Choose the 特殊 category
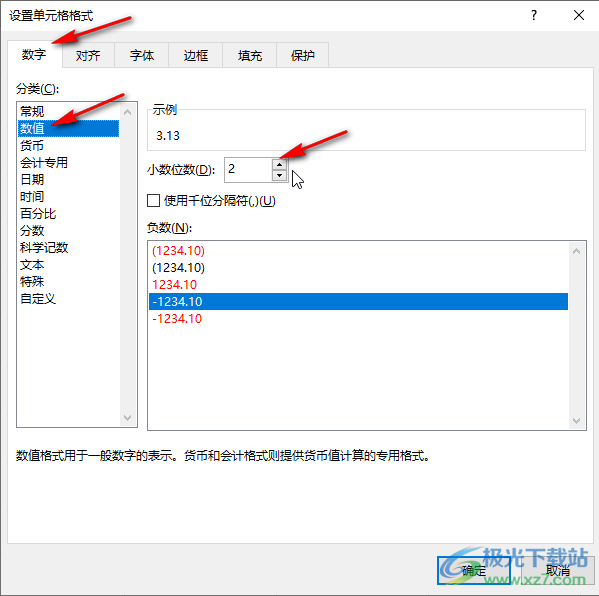 [x=69, y=281]
